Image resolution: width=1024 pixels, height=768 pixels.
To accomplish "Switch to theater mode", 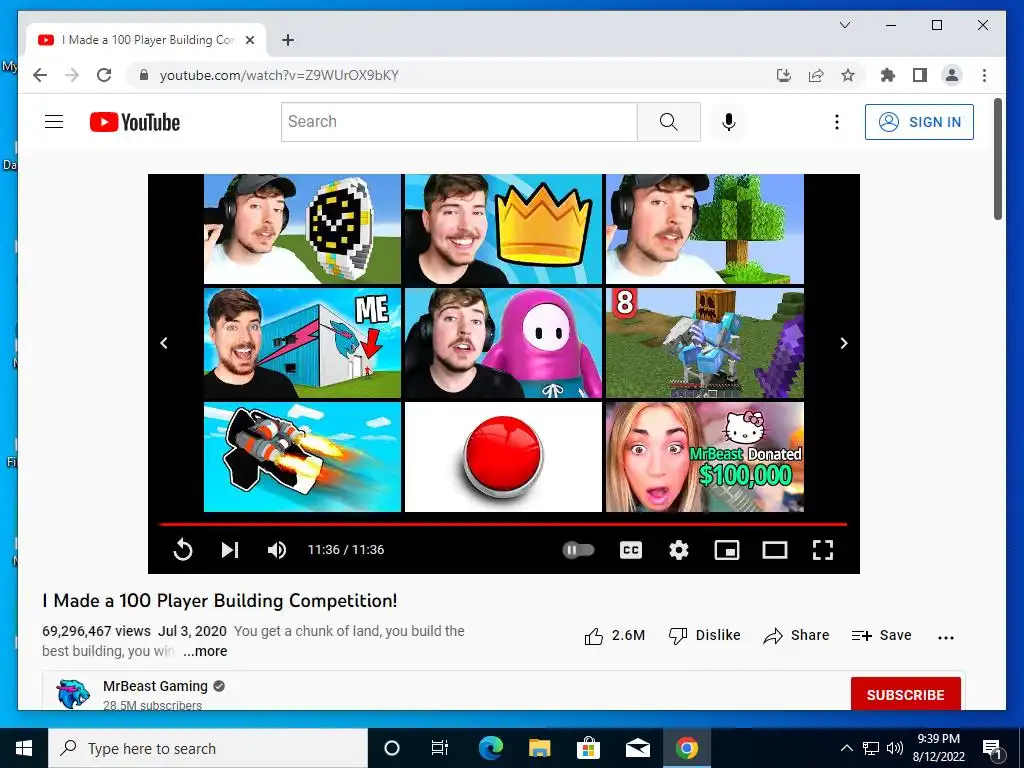I will [x=775, y=550].
